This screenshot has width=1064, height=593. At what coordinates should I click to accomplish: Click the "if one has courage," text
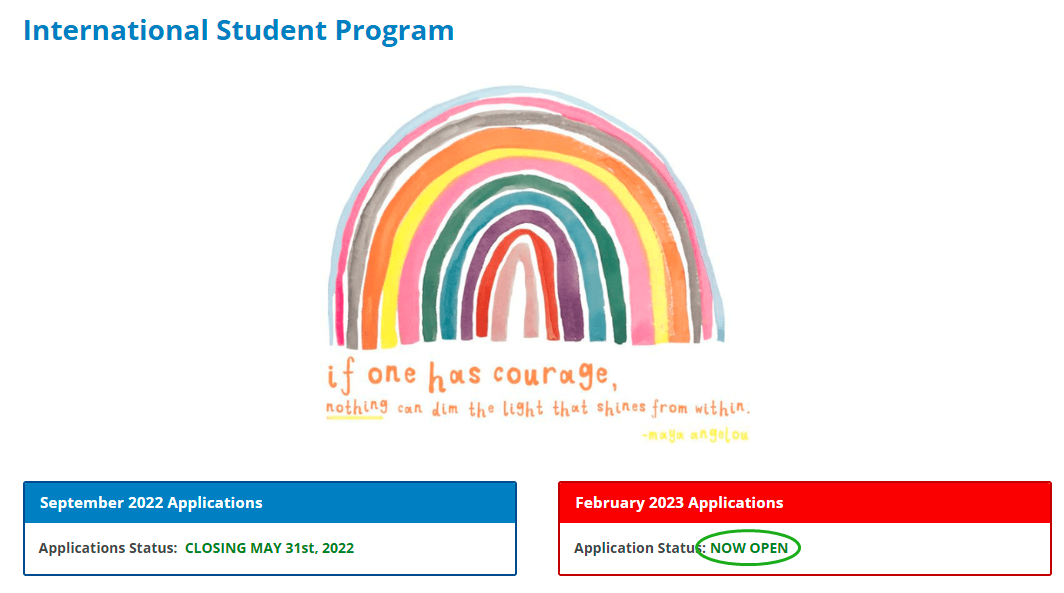[x=469, y=377]
